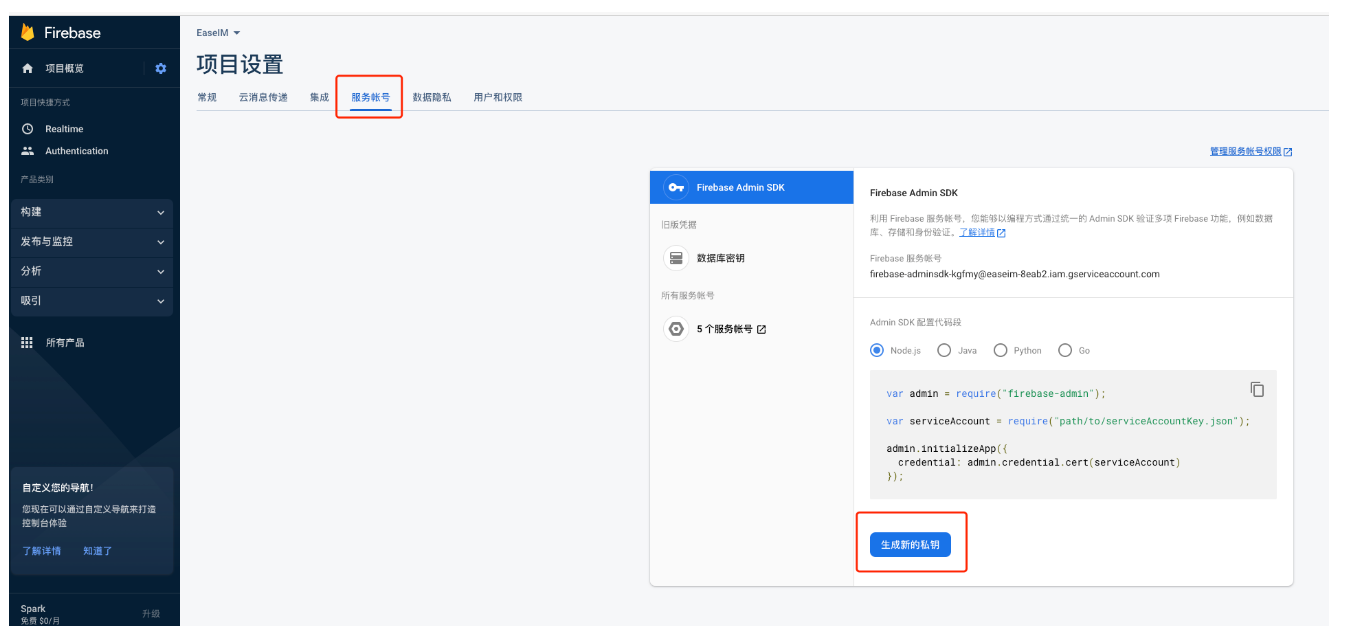
Task: Expand the 发布与监控 sidebar section
Action: tap(91, 242)
